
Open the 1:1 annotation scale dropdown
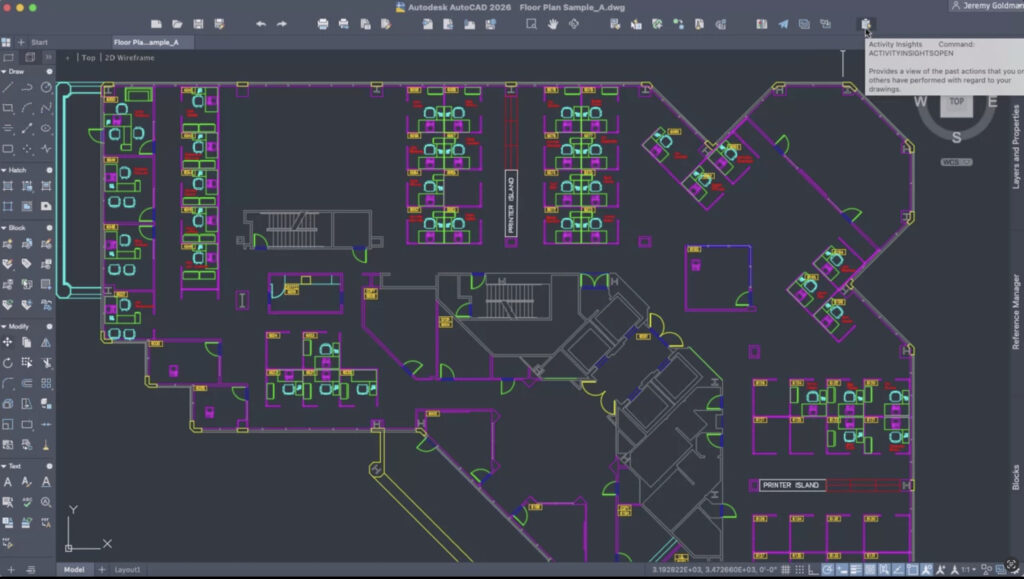pos(968,570)
